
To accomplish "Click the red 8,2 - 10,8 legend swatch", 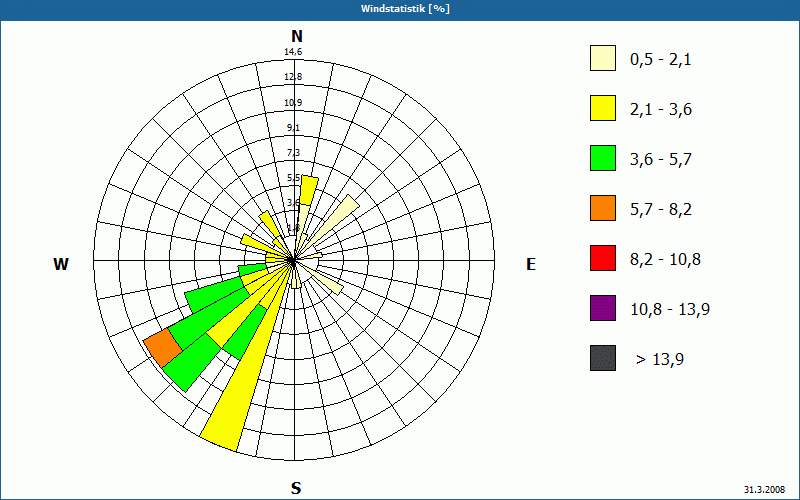I will point(603,258).
